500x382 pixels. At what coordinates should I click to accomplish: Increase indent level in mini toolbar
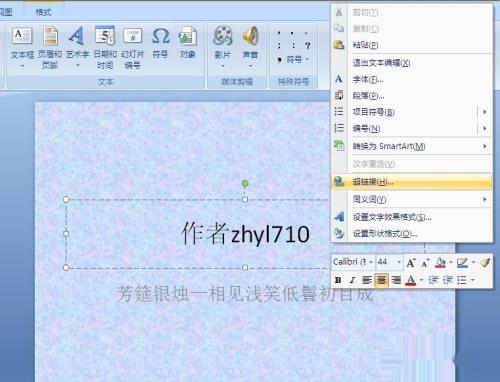click(447, 280)
